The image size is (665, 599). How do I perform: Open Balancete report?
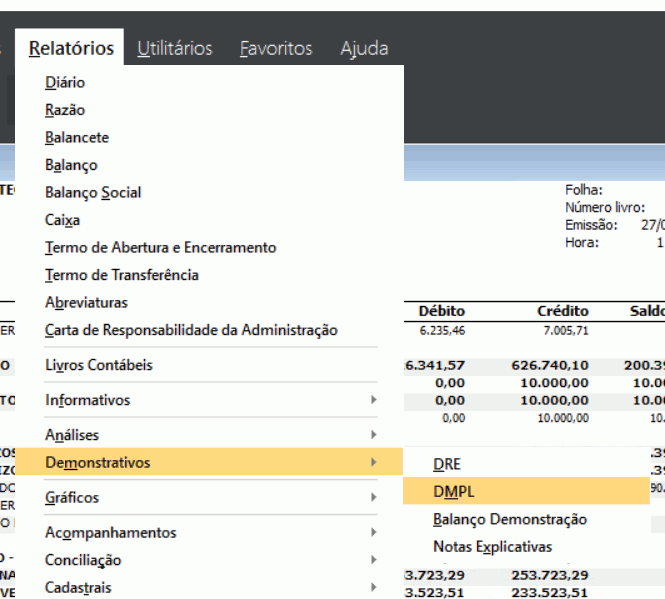point(77,137)
